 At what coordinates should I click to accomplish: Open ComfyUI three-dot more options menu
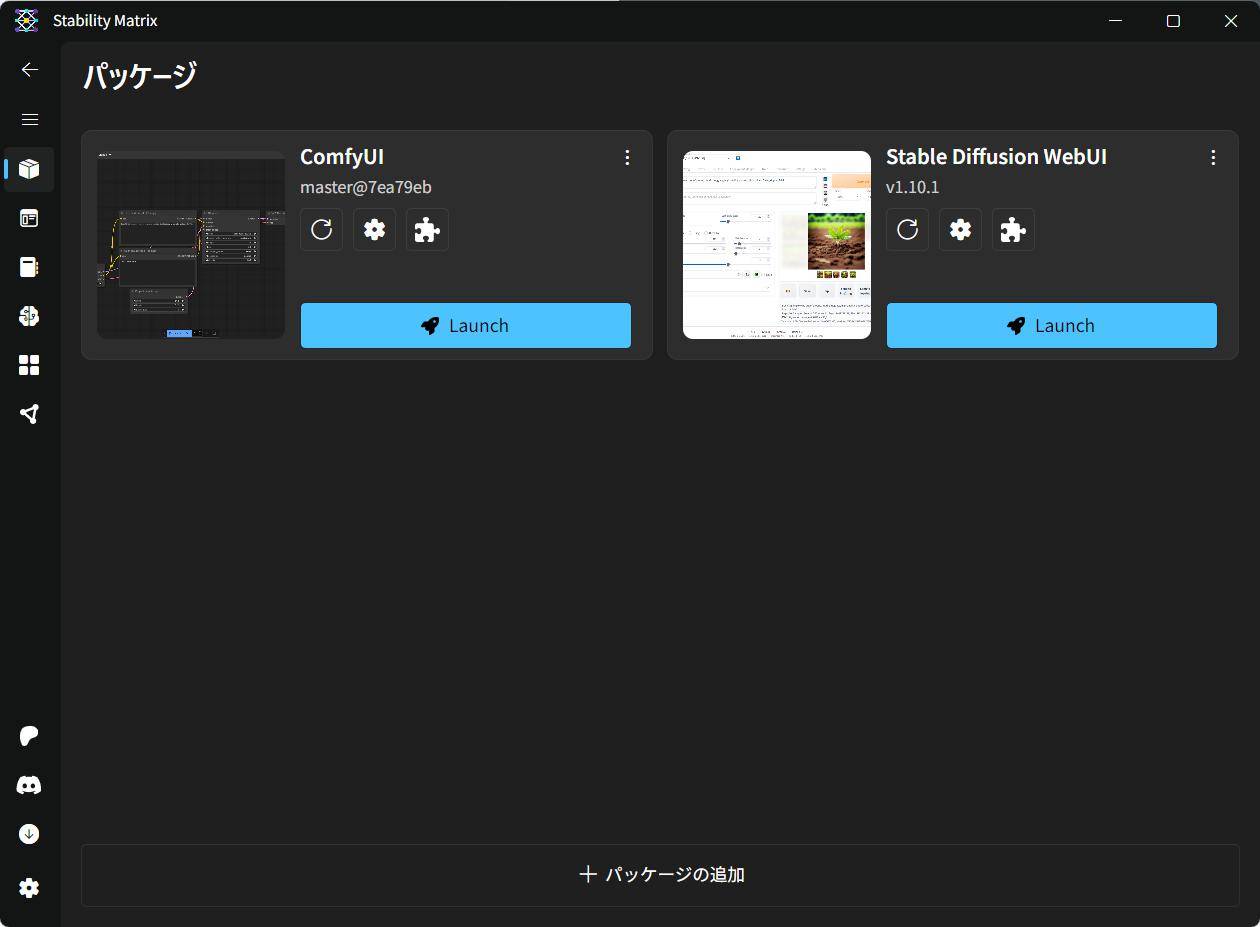coord(627,157)
